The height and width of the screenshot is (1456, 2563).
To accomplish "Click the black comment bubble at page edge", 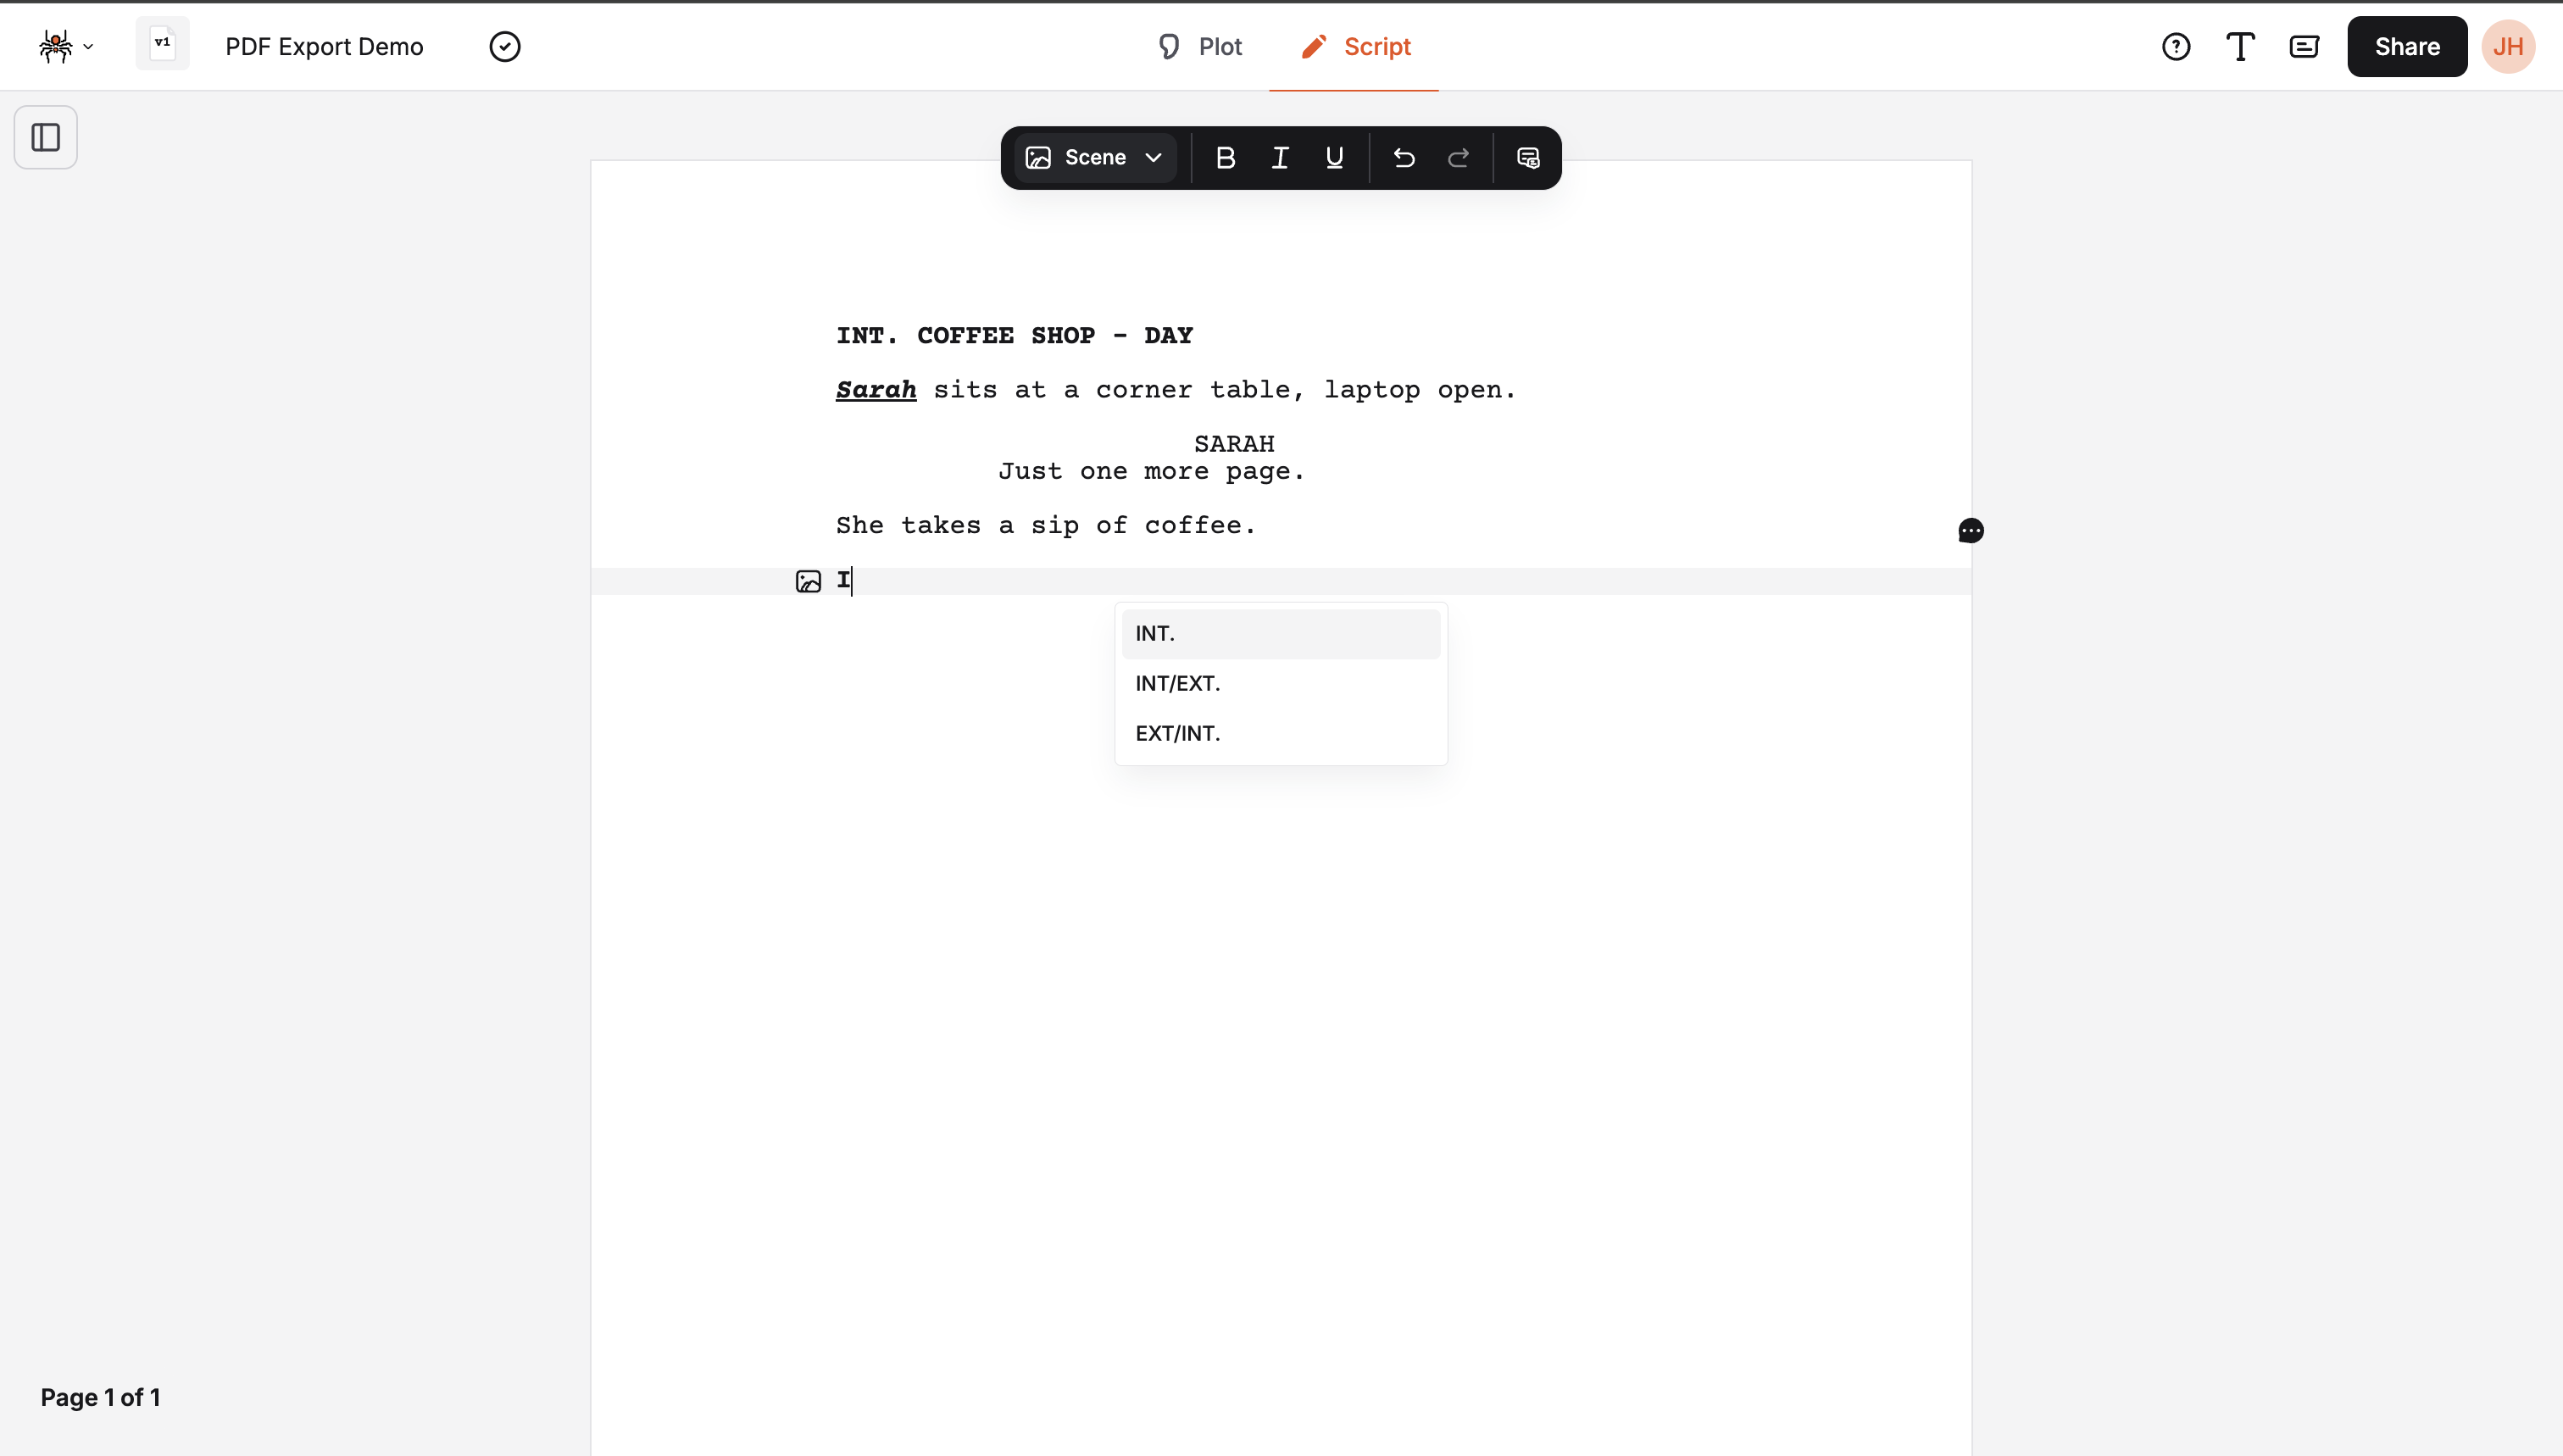I will pyautogui.click(x=1970, y=530).
